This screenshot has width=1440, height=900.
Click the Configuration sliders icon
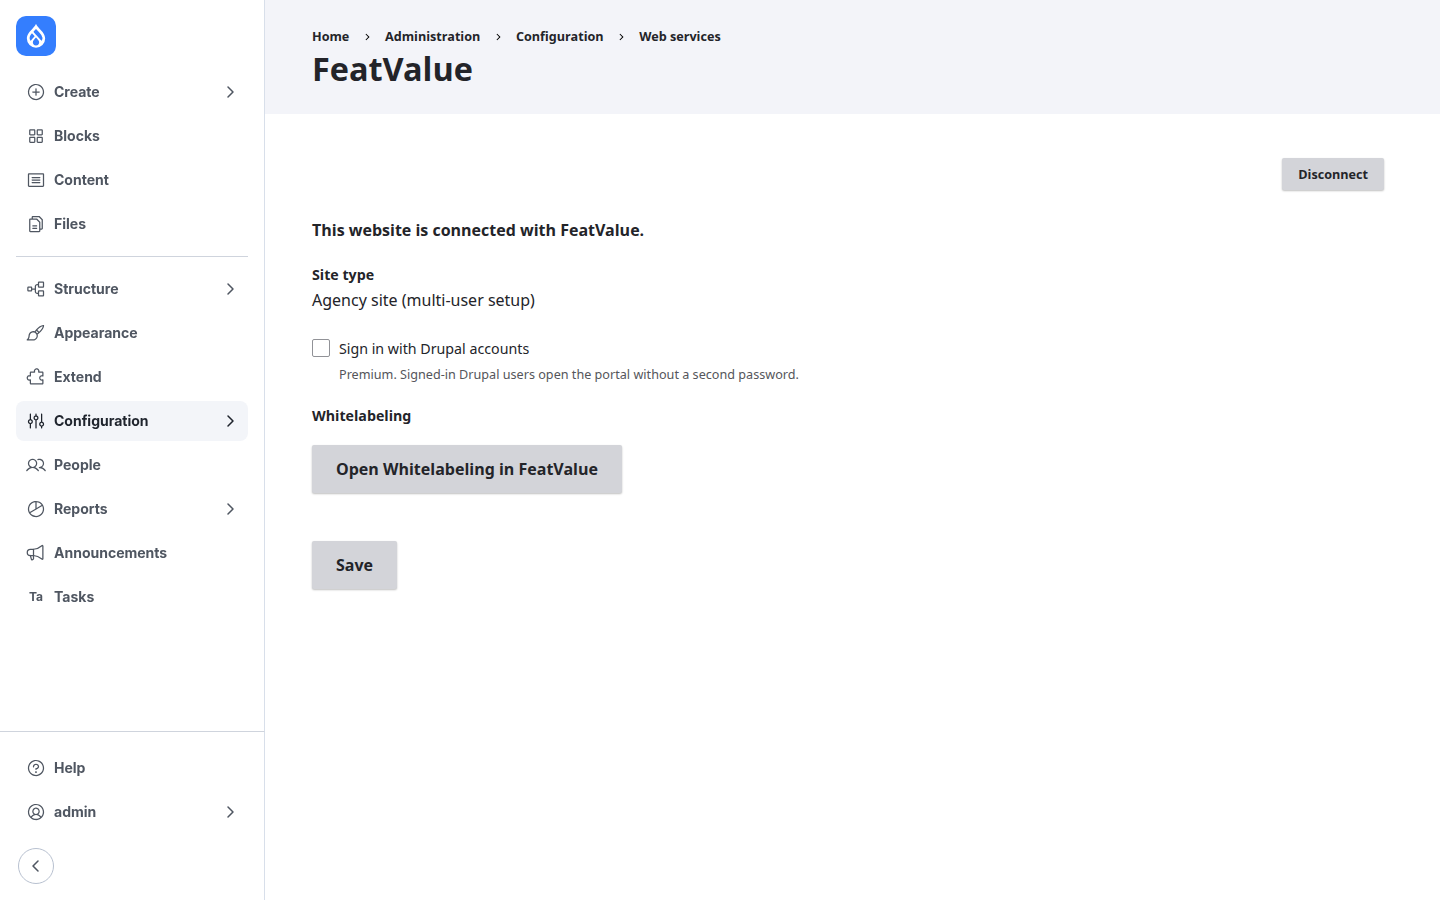[36, 421]
